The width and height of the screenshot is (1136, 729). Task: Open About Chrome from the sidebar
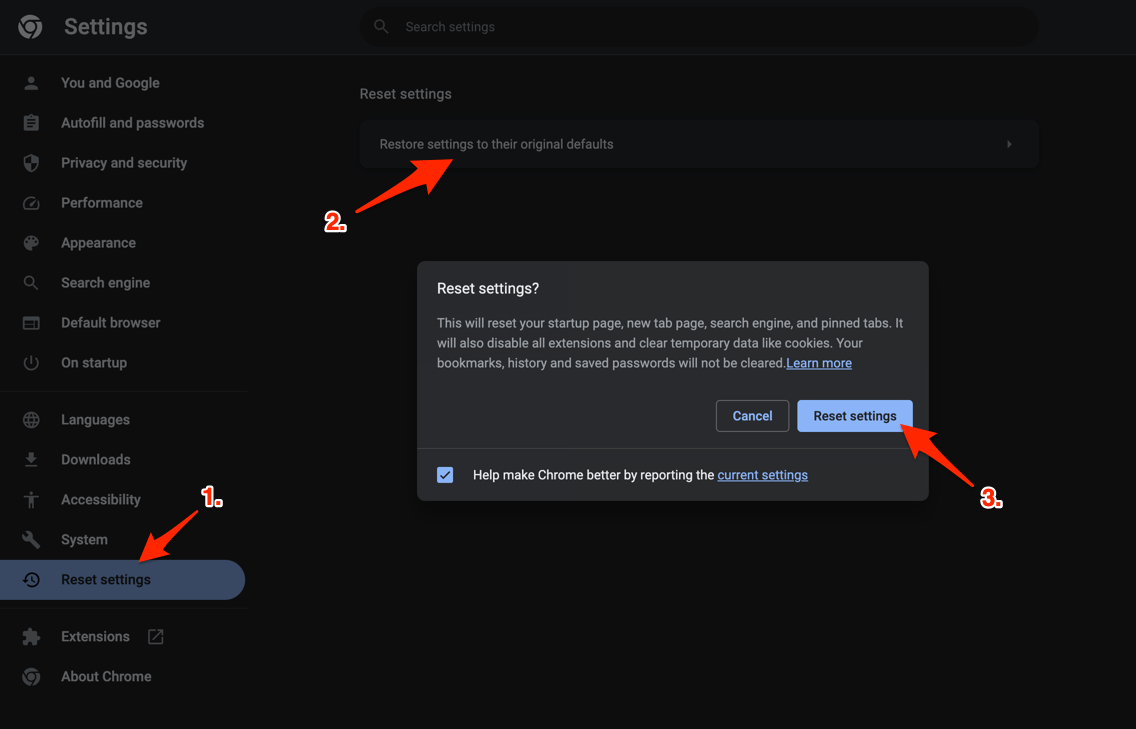click(106, 676)
